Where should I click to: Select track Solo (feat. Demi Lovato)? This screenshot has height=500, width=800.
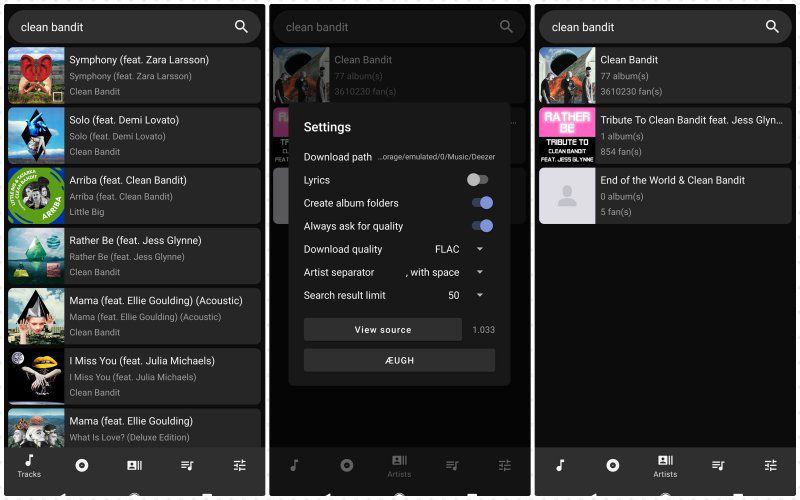click(x=134, y=136)
